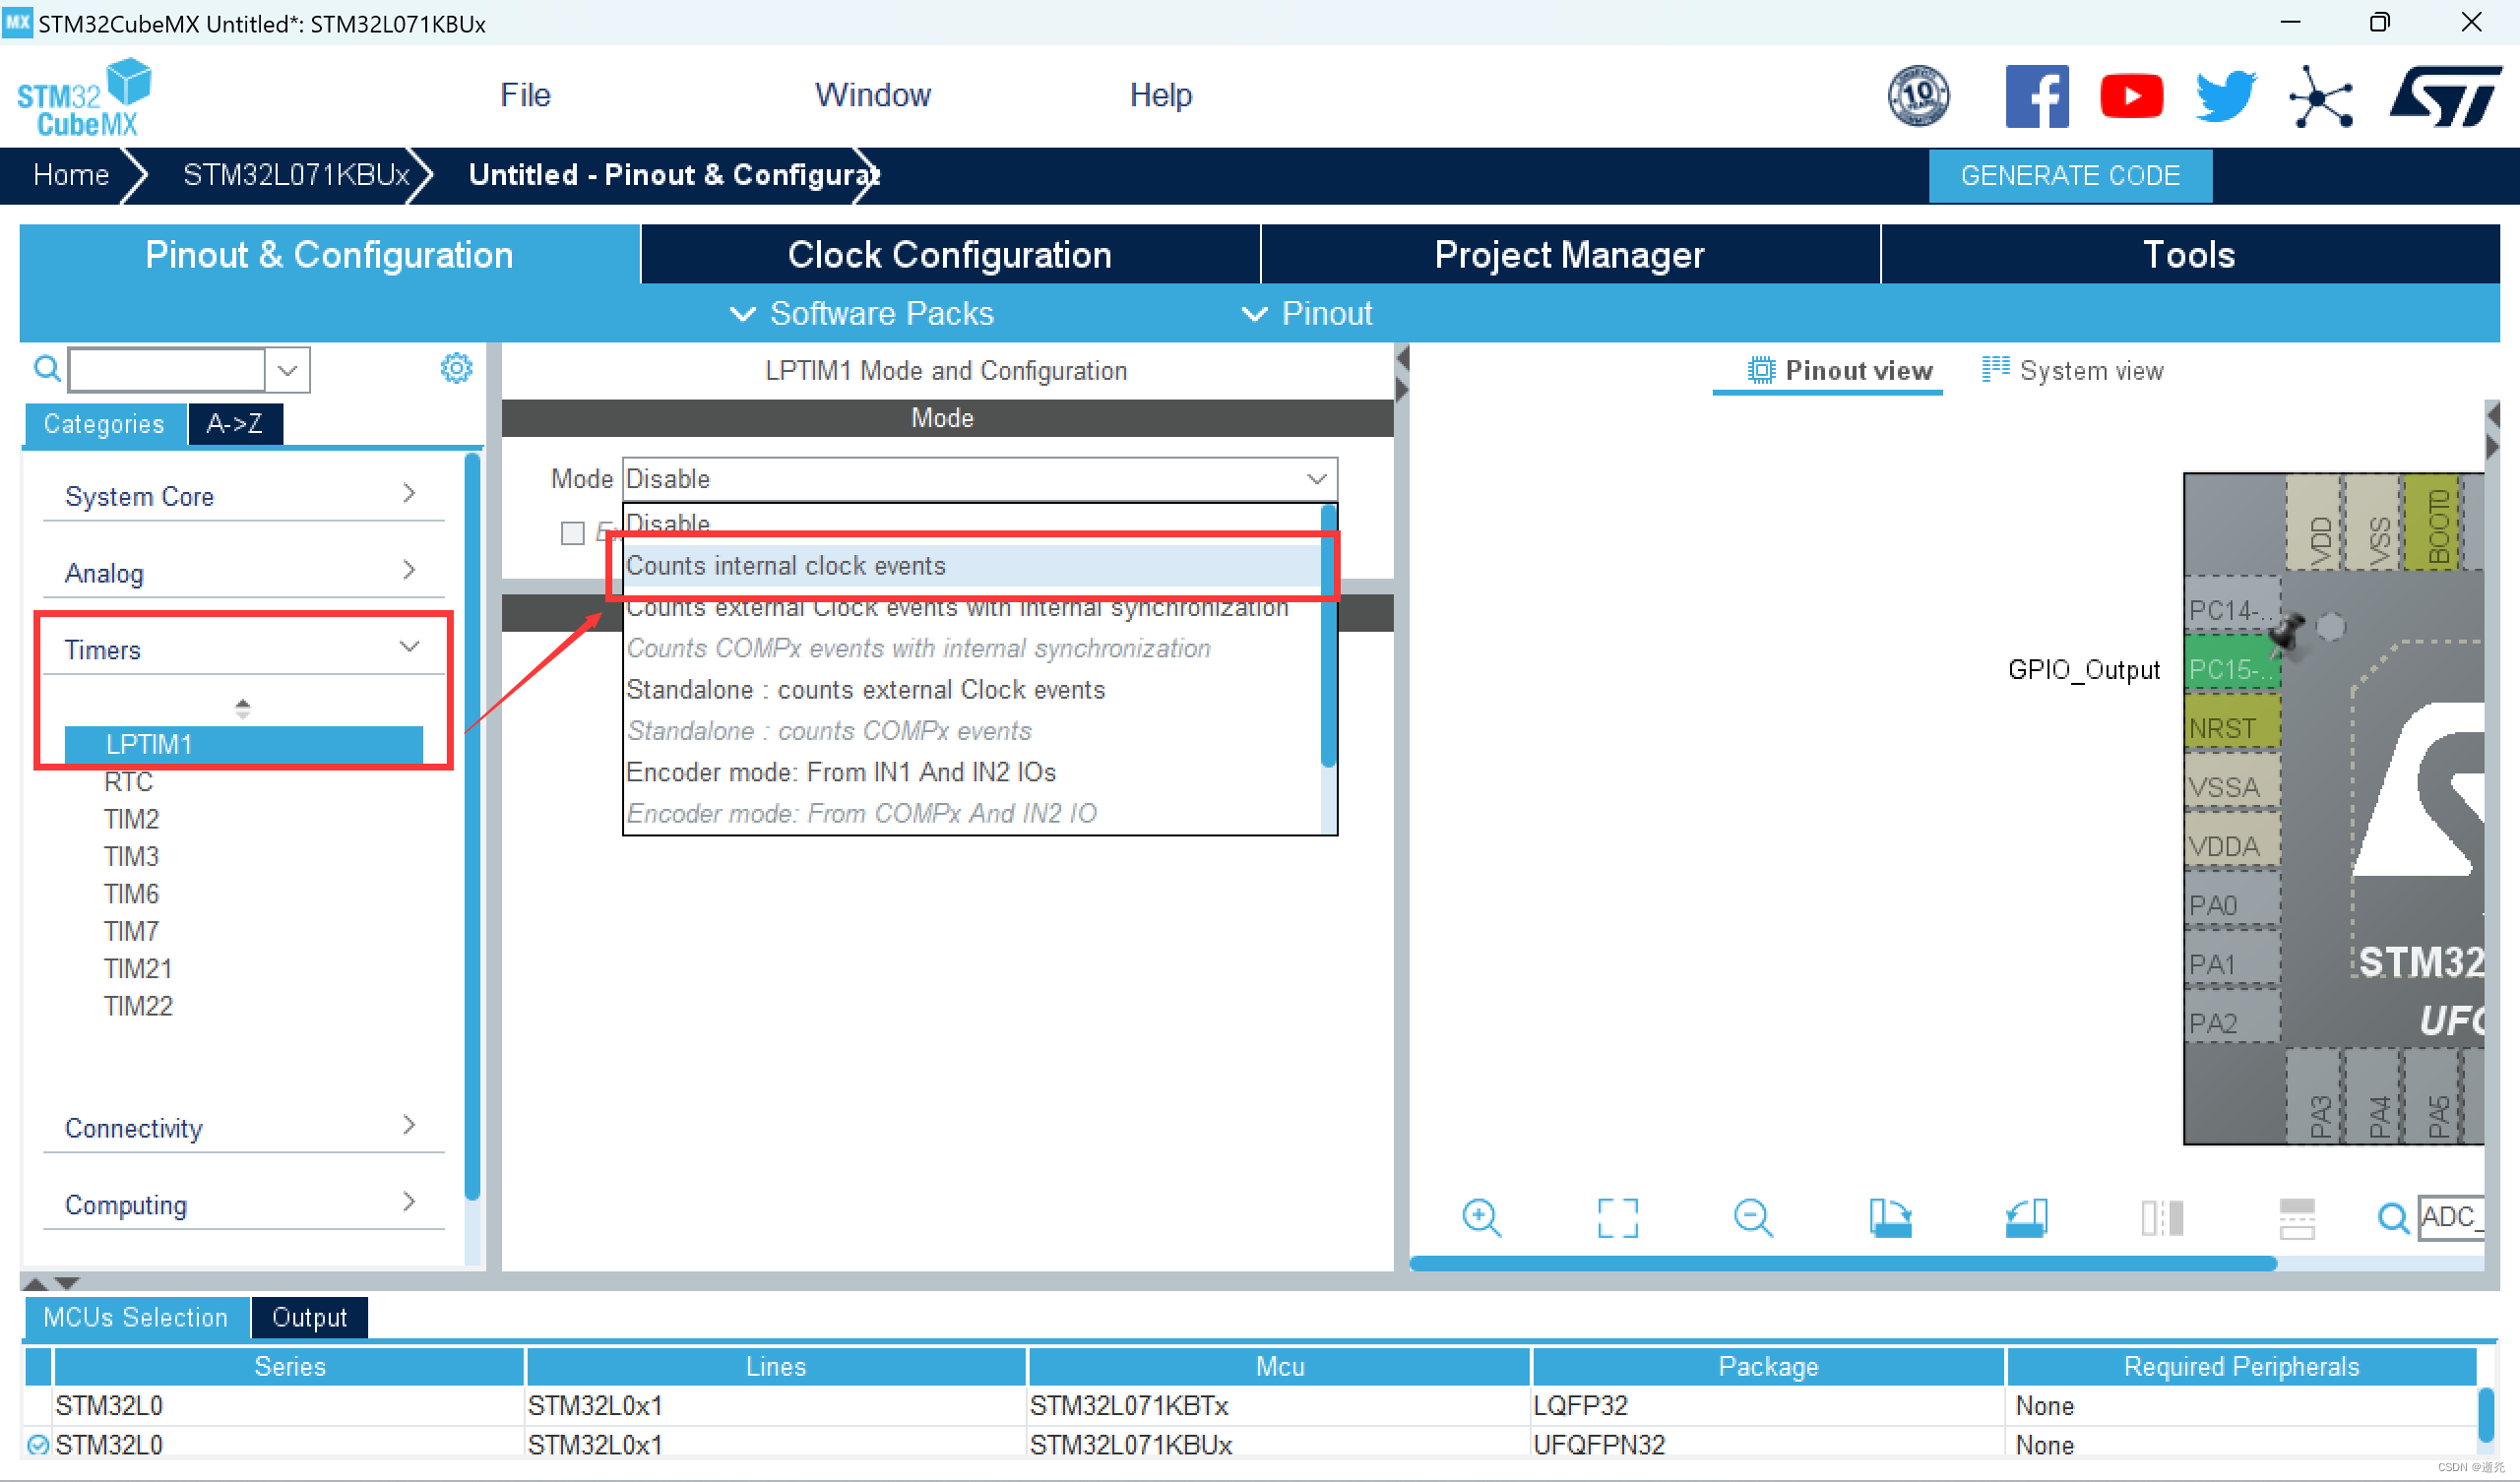Image resolution: width=2520 pixels, height=1482 pixels.
Task: Click the STM32CubeMX logo
Action: point(83,97)
